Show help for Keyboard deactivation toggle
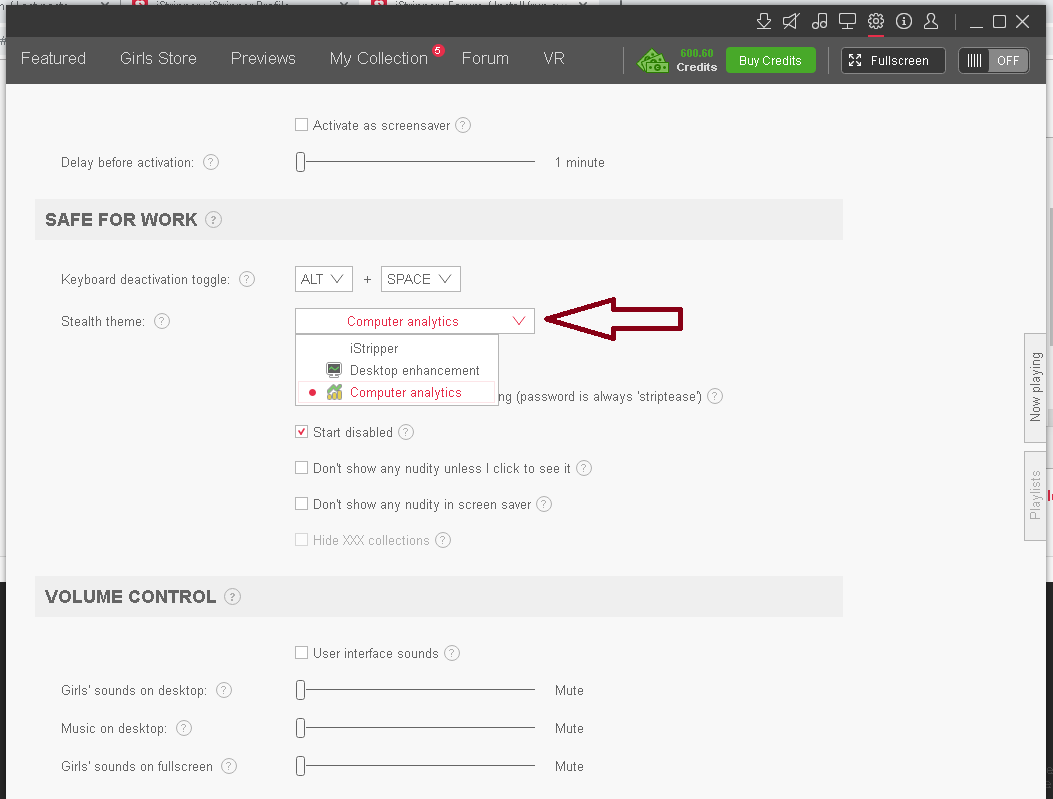The image size is (1053, 799). tap(247, 279)
